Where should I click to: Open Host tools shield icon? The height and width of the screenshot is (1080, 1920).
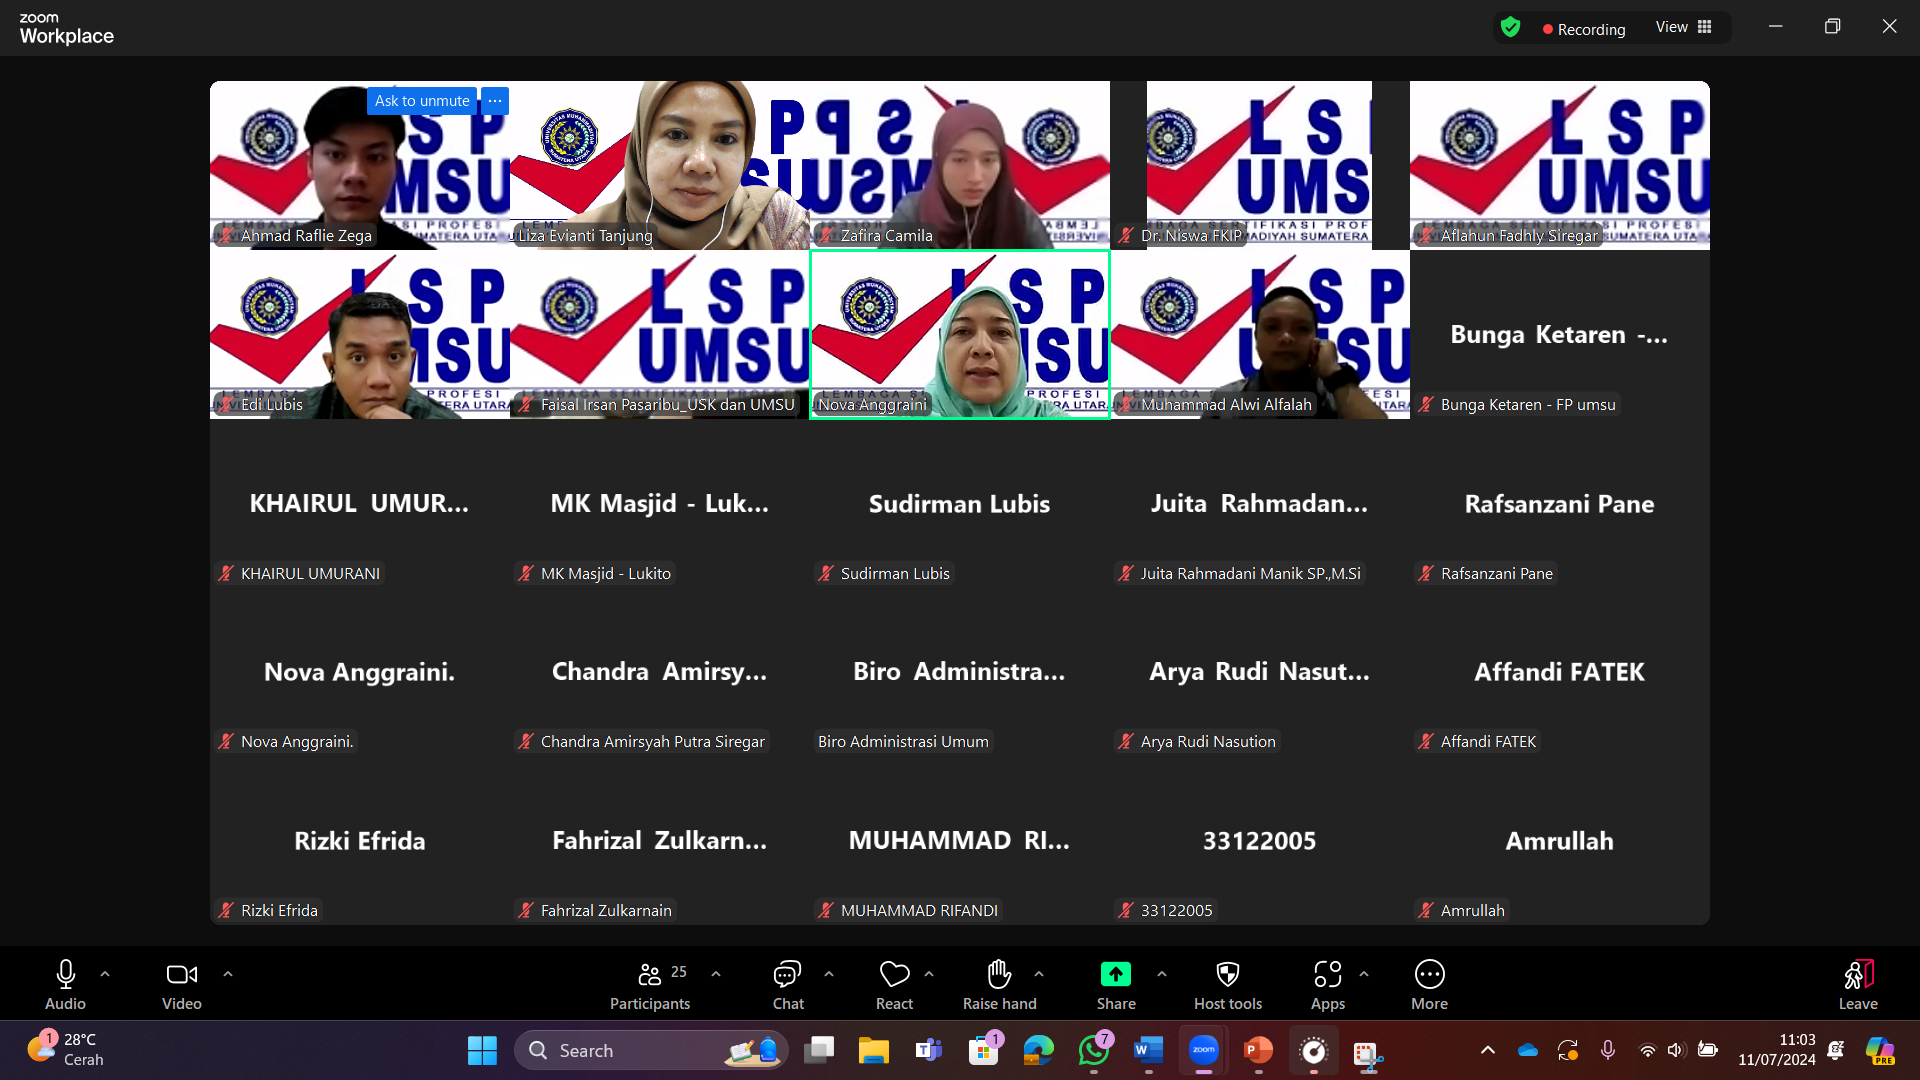(x=1228, y=985)
